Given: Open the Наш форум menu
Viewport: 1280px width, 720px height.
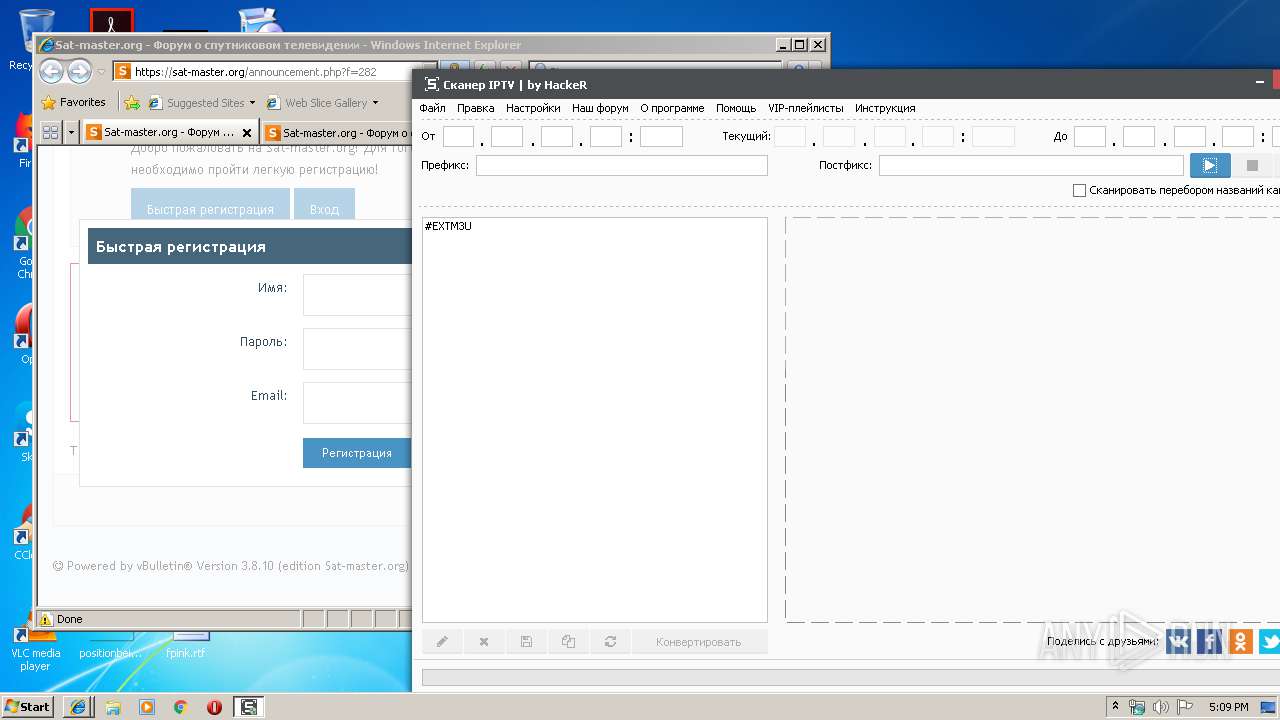Looking at the screenshot, I should (x=600, y=108).
